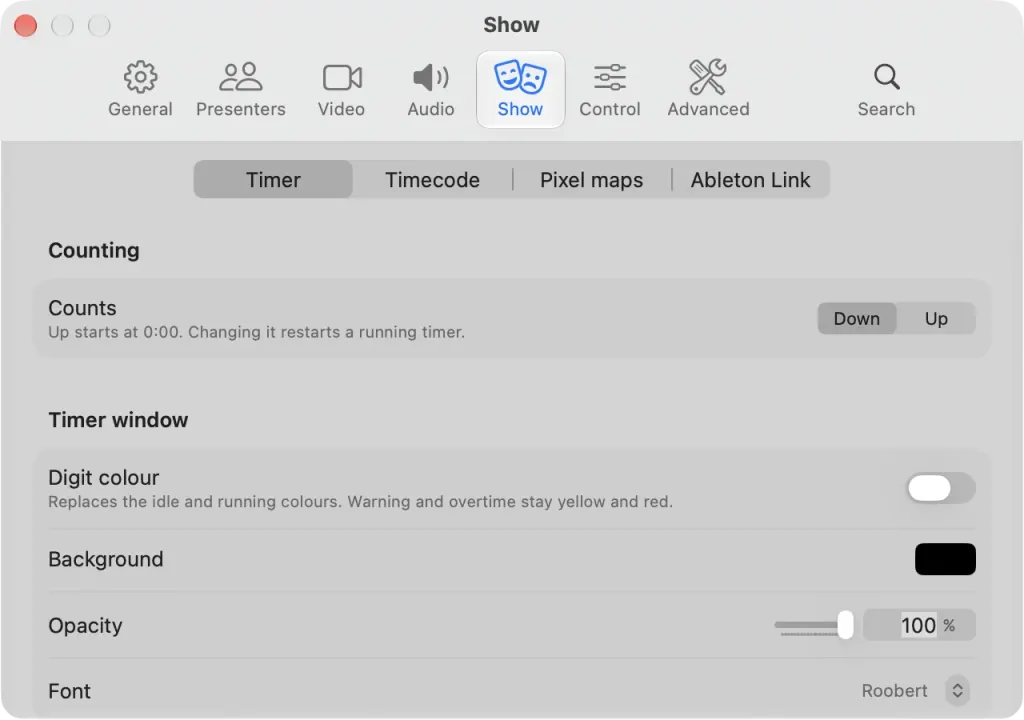
Task: Open the Presenters preferences pane
Action: (240, 90)
